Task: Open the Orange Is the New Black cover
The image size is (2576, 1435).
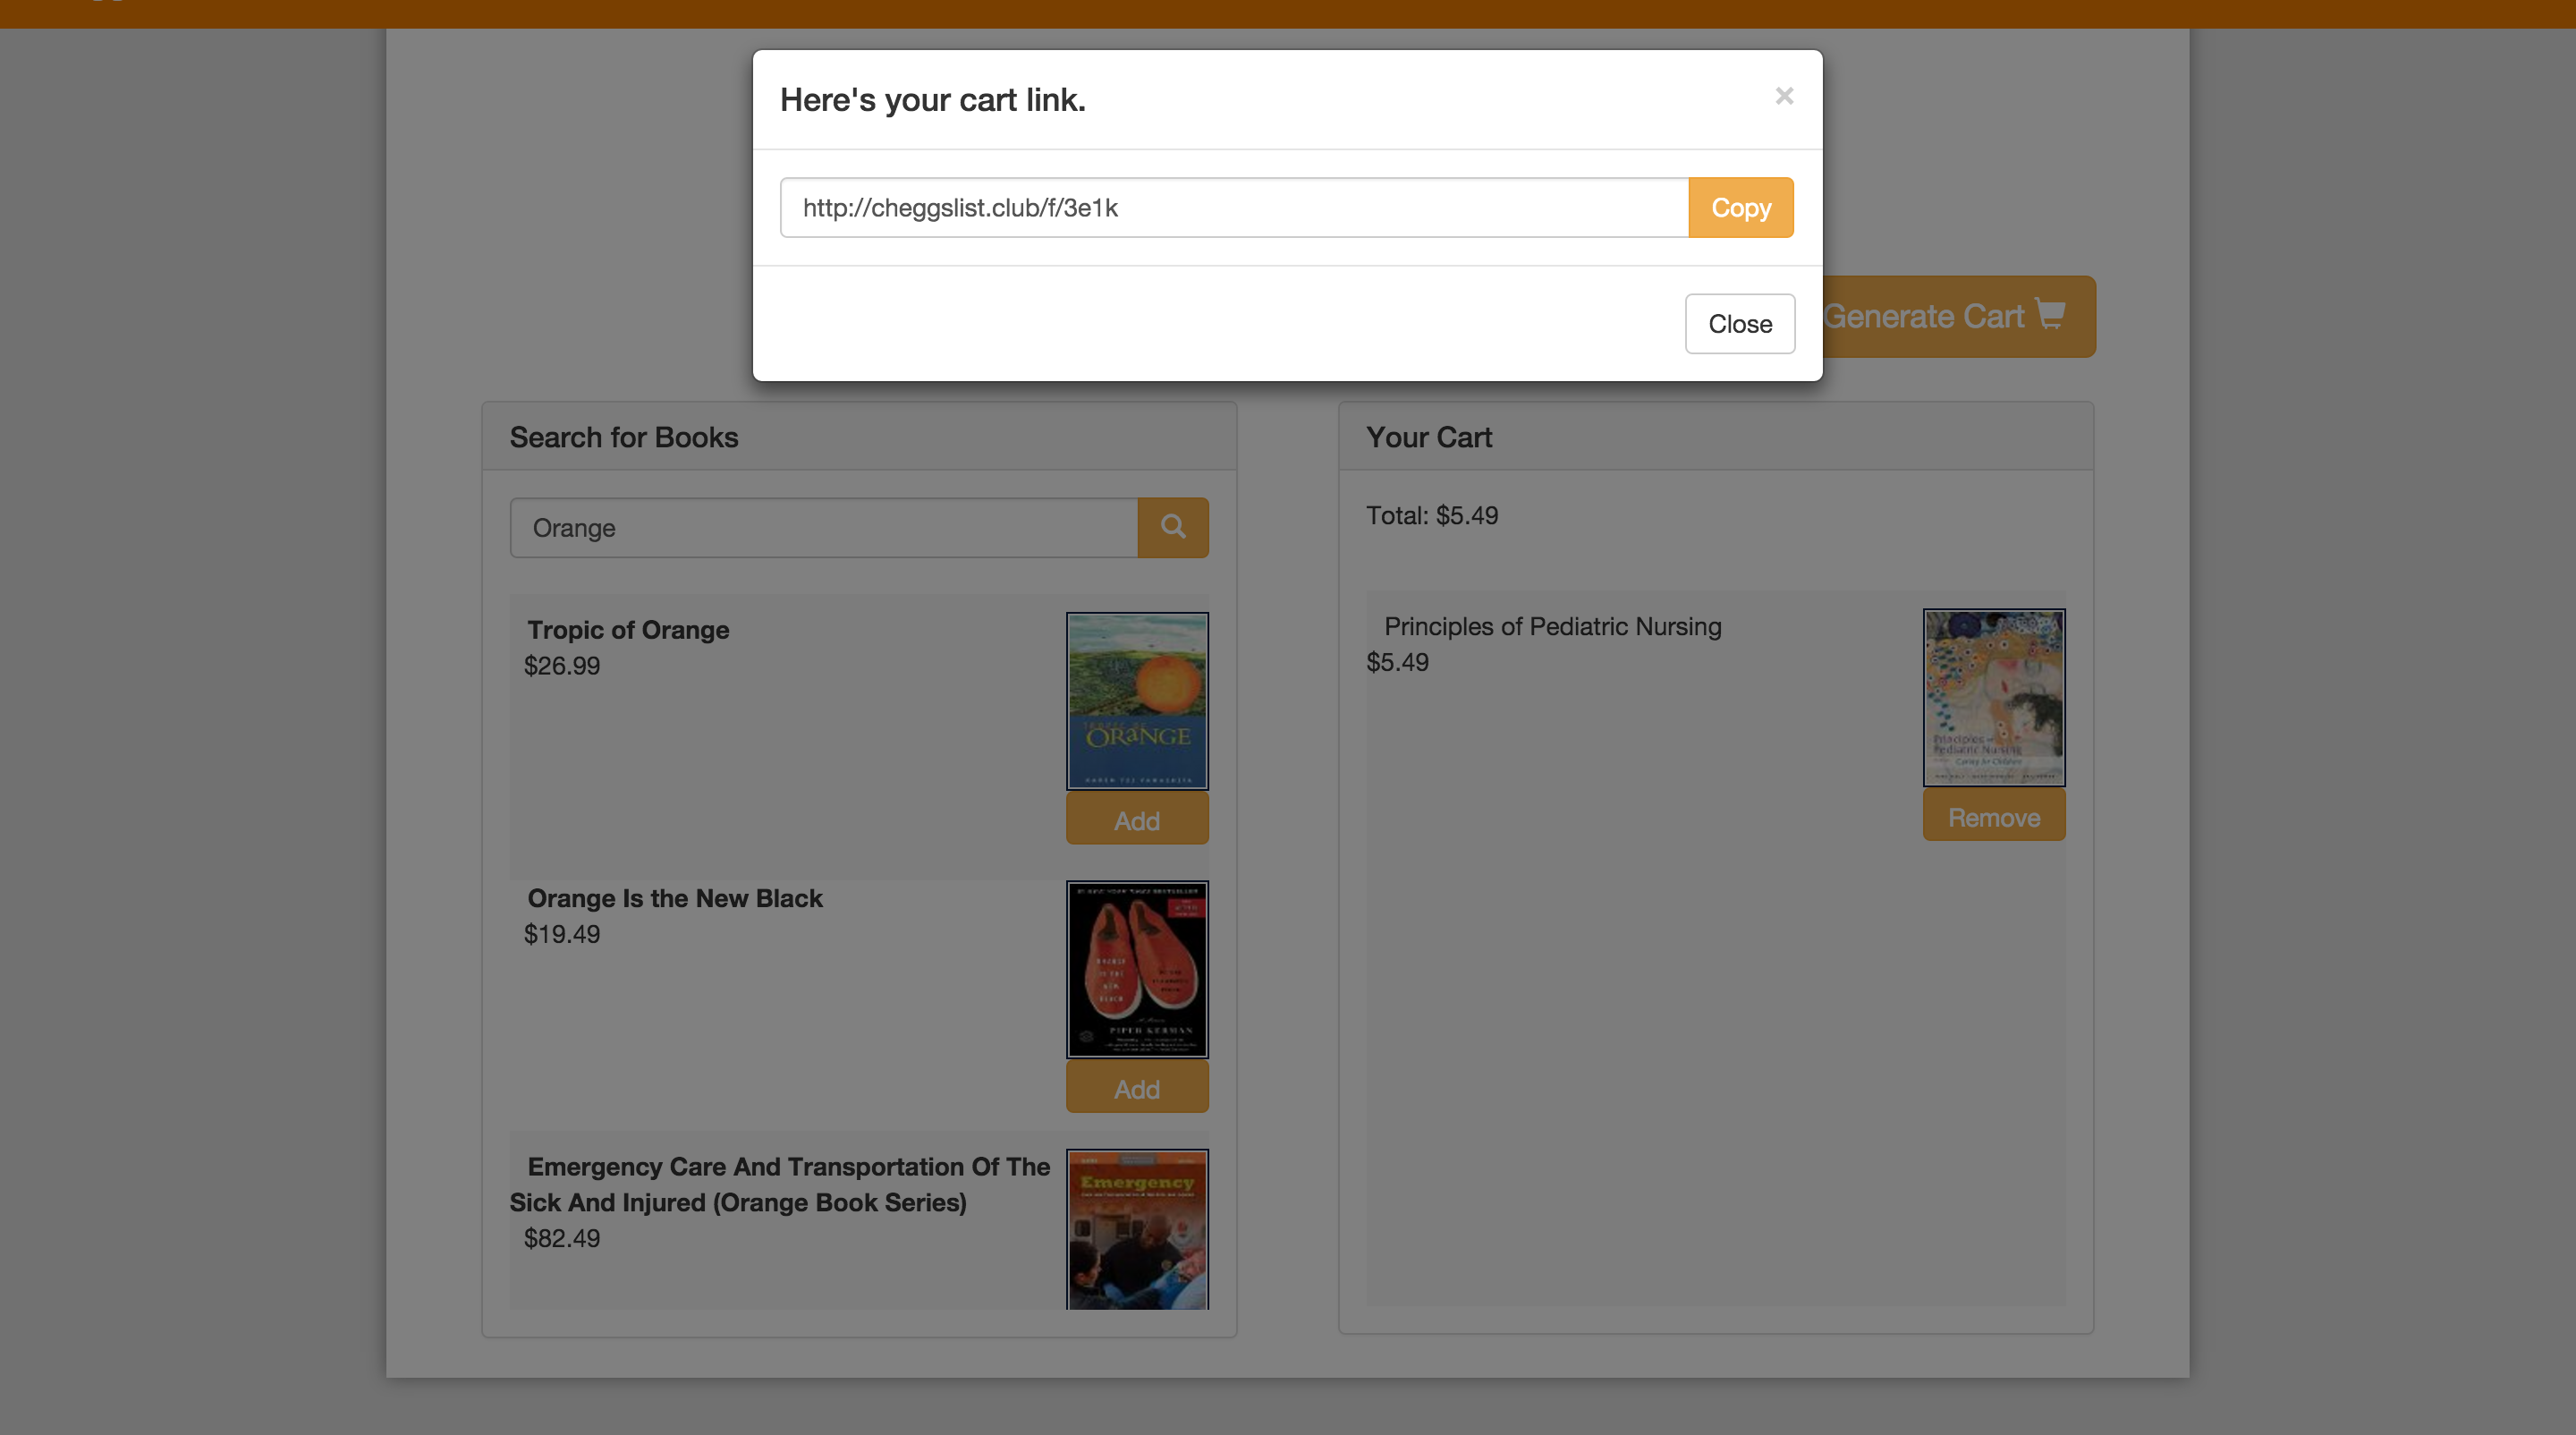Action: click(1136, 968)
